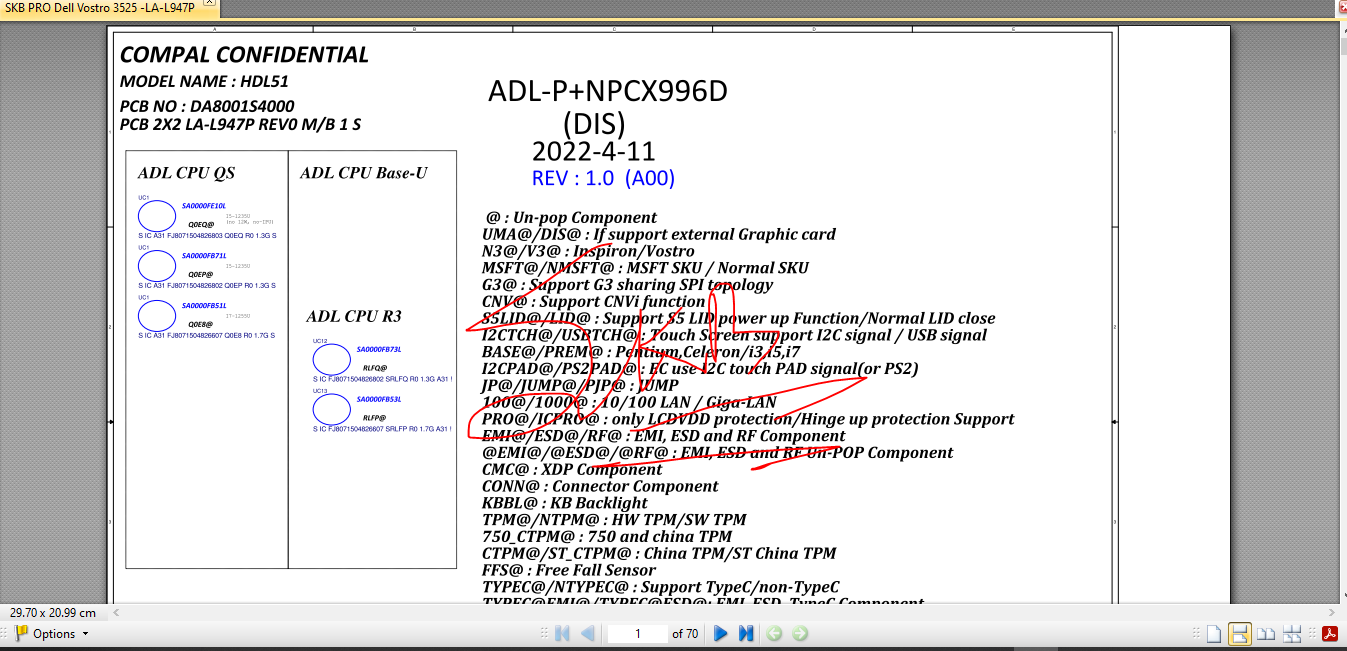Click '@ : Un-pop Component' line
The image size is (1347, 651).
coord(571,218)
